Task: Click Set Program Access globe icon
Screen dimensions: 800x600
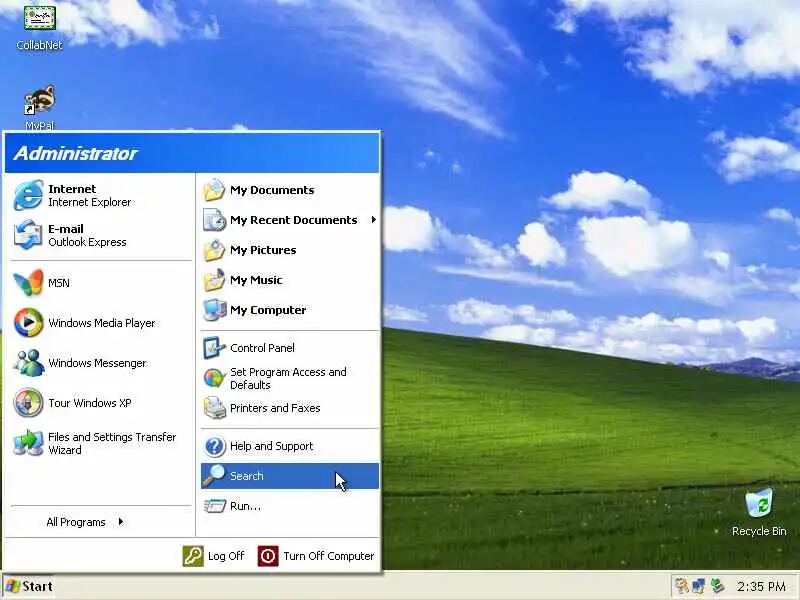Action: (214, 378)
